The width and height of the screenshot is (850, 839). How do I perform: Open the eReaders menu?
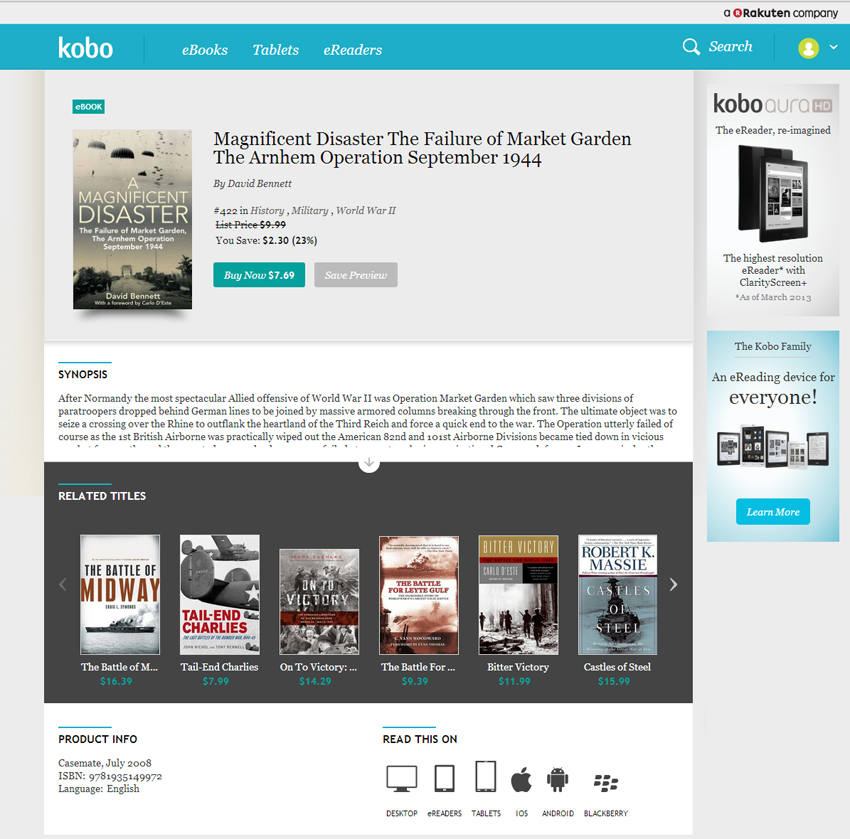[352, 50]
